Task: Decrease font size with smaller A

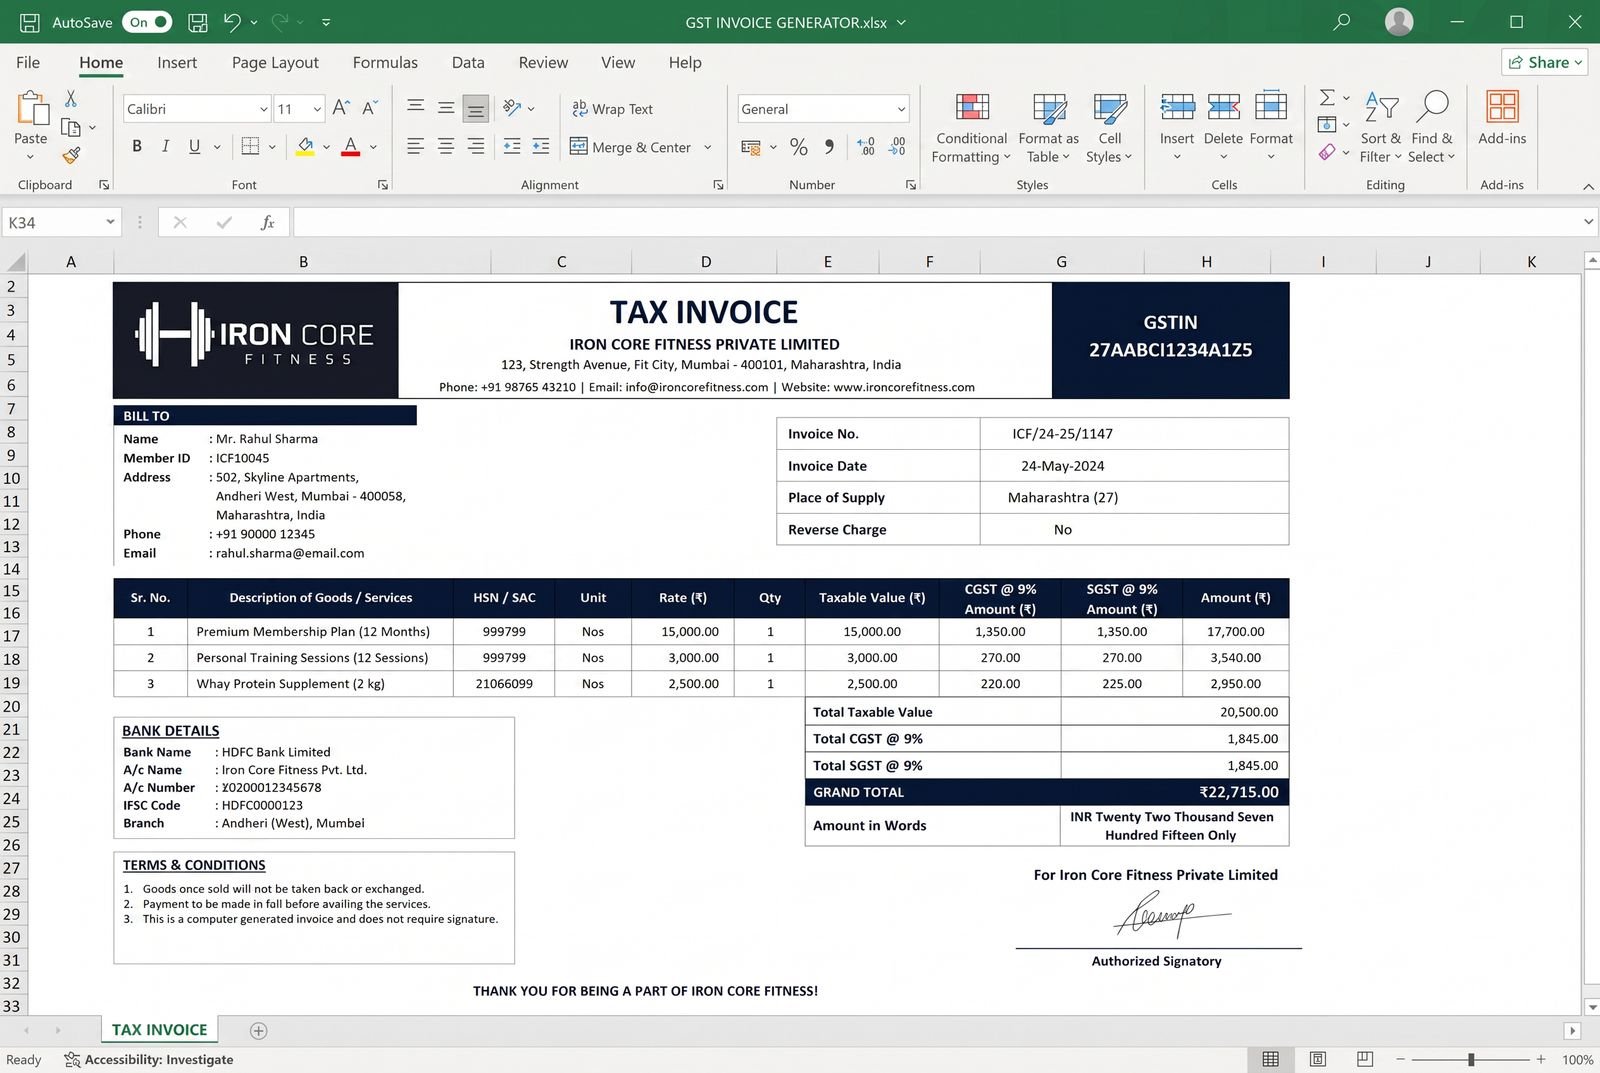Action: (x=370, y=108)
